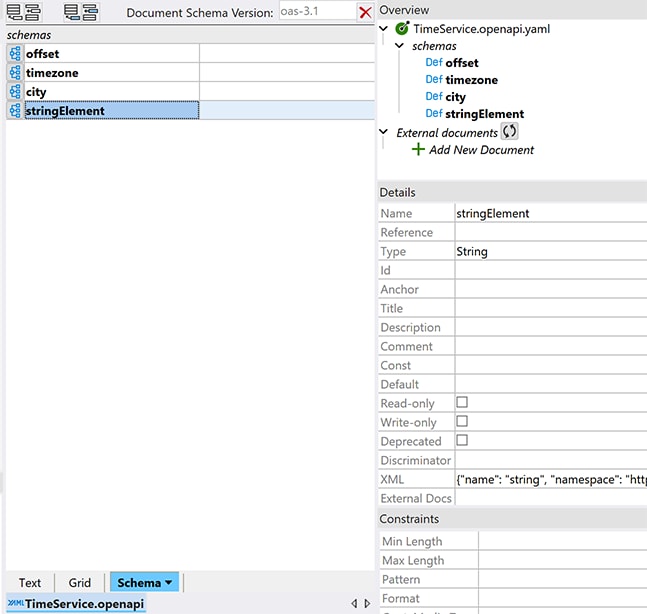Click the External Docs value field
Viewport: 647px width, 614px height.
551,498
